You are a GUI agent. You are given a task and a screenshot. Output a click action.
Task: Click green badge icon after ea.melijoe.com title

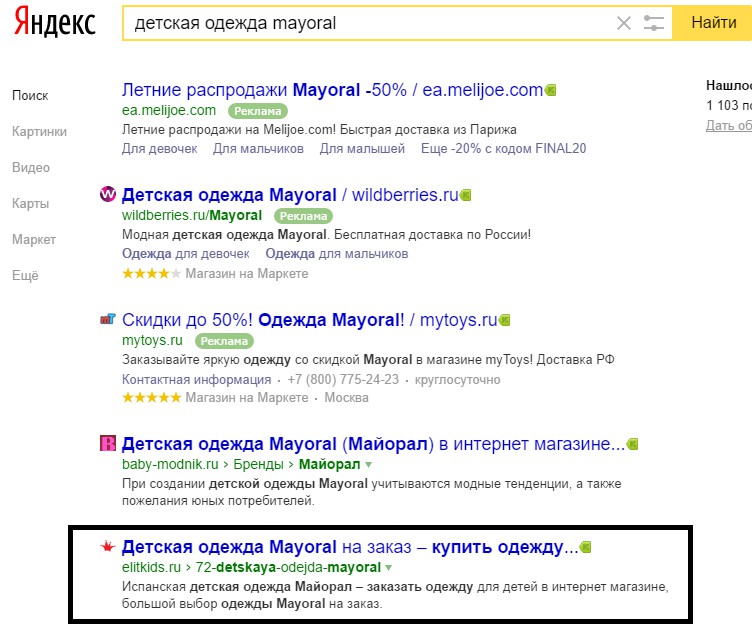point(551,90)
